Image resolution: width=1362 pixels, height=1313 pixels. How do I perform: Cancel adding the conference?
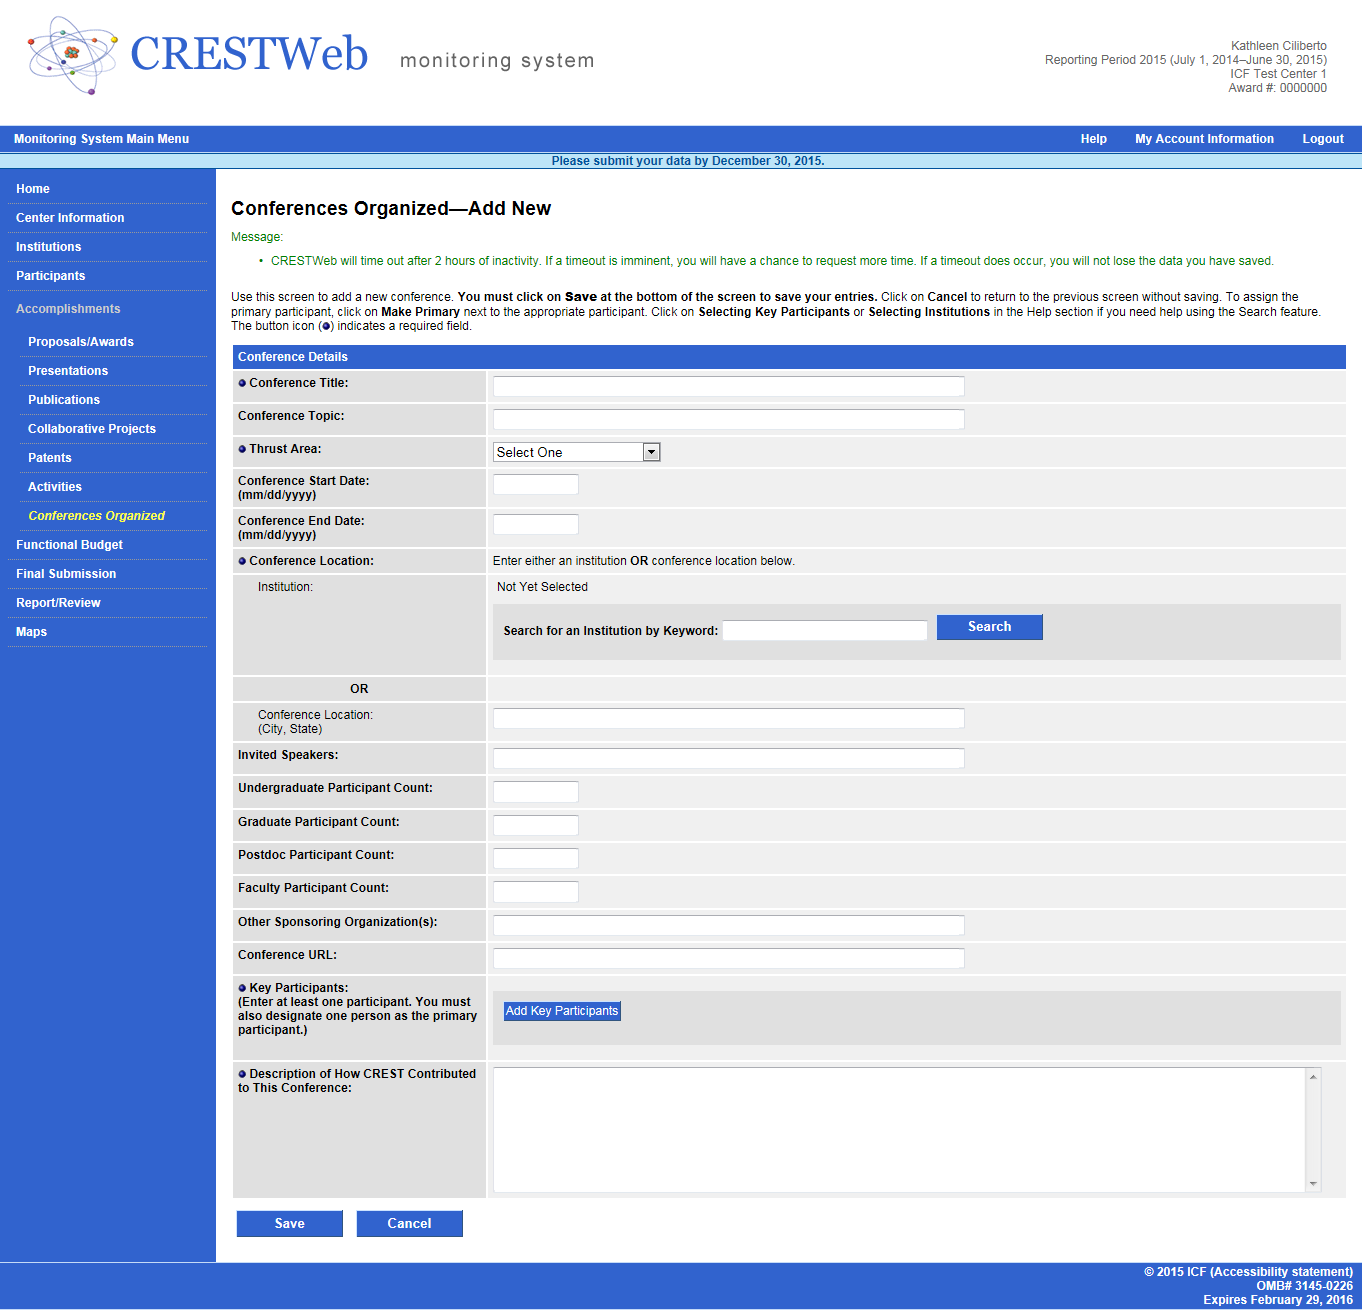click(410, 1224)
